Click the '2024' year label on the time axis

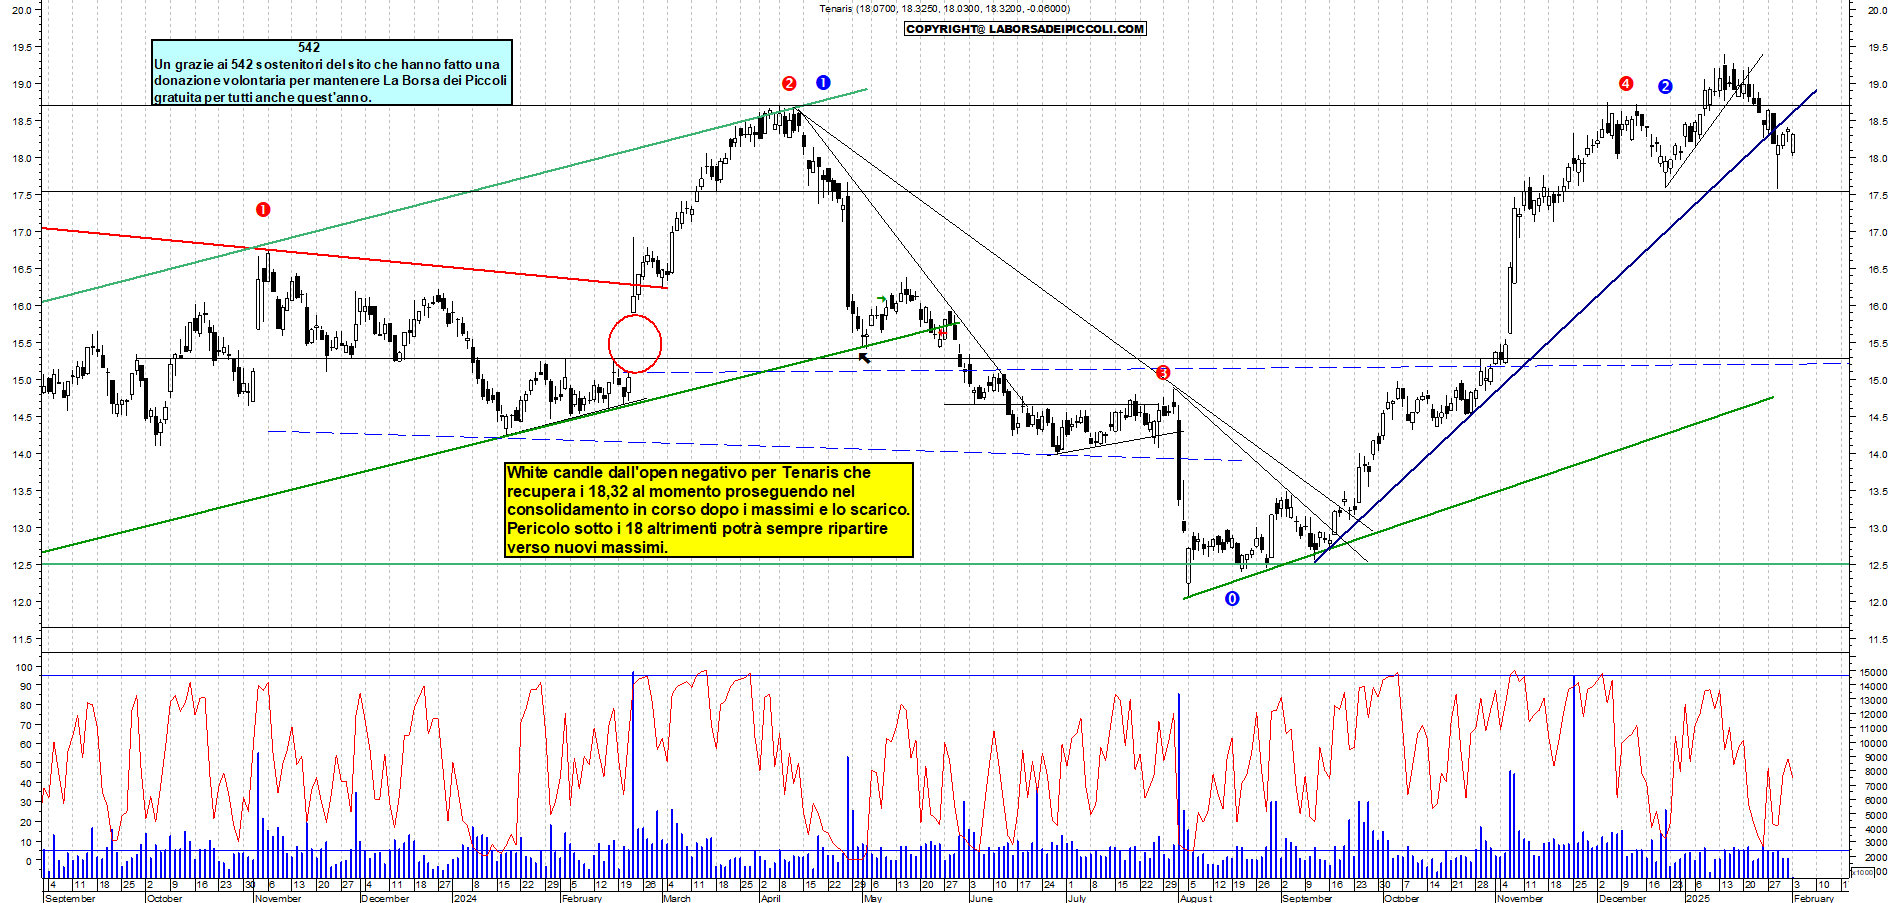tap(465, 898)
